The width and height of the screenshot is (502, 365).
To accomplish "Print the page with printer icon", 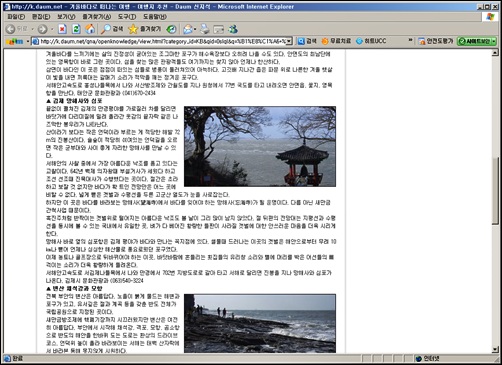I will (x=205, y=29).
